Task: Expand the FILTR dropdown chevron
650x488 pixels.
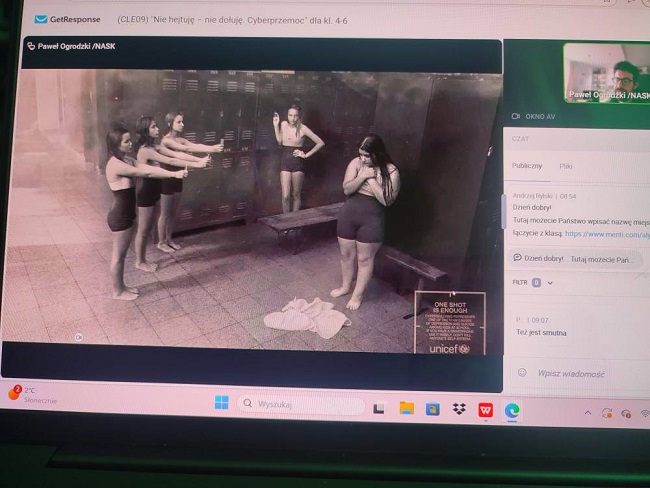Action: 550,283
